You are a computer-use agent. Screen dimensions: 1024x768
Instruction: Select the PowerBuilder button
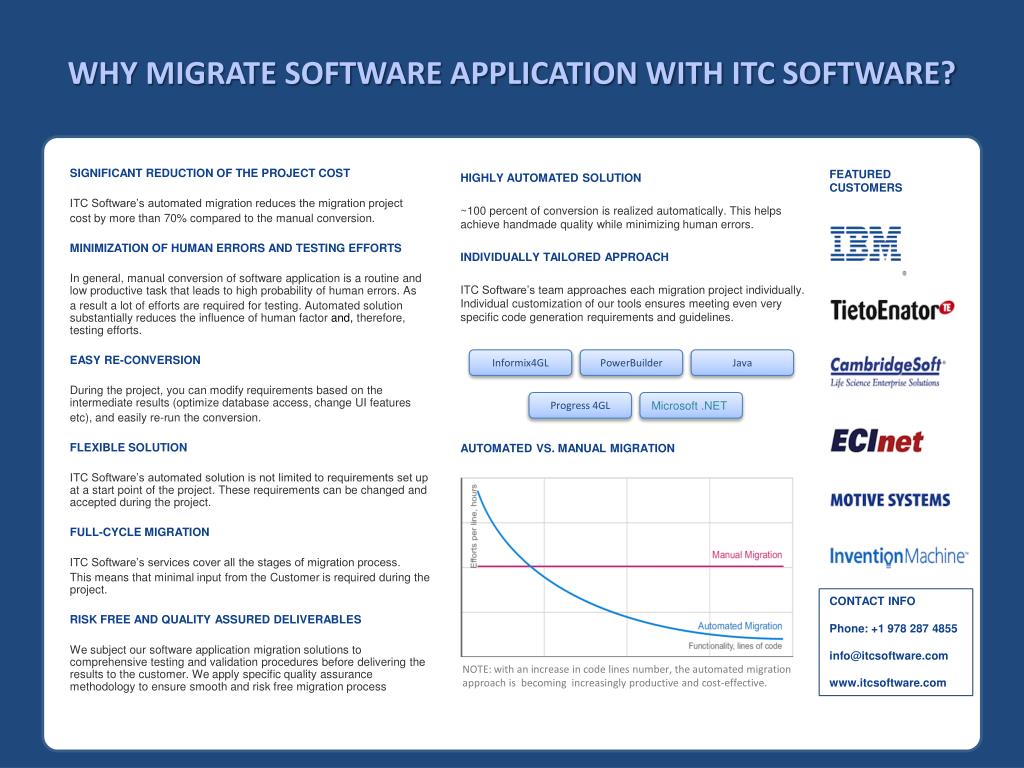pyautogui.click(x=631, y=362)
